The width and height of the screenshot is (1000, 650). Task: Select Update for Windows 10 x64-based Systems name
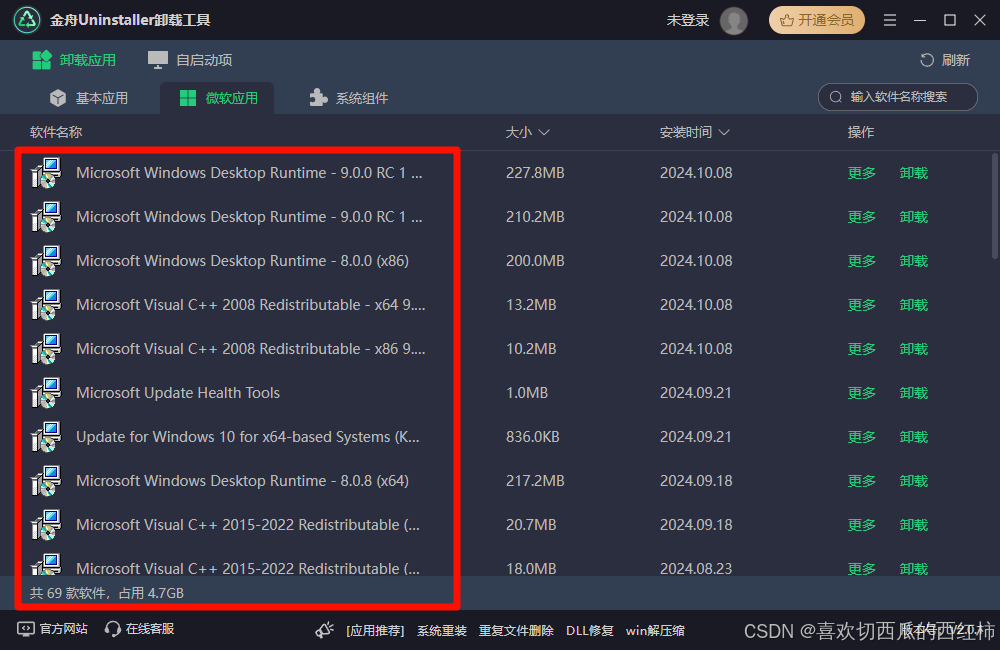[247, 437]
